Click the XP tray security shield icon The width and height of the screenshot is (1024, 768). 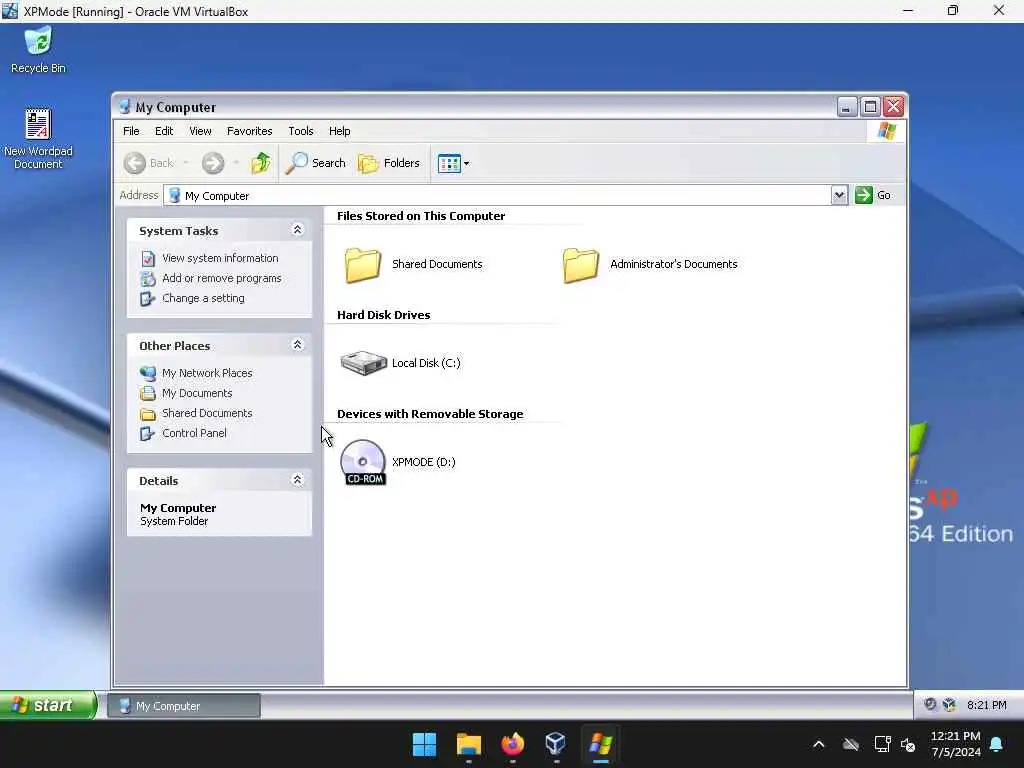pyautogui.click(x=930, y=705)
